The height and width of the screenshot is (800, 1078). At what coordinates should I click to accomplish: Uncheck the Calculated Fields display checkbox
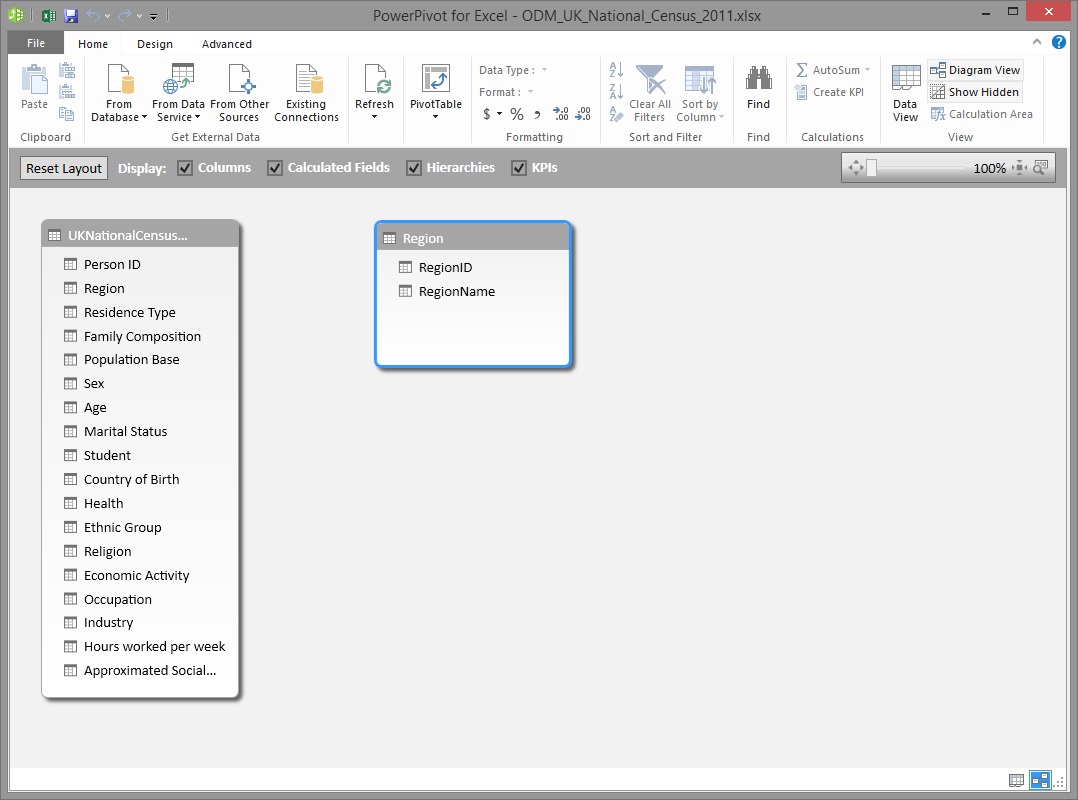[275, 168]
